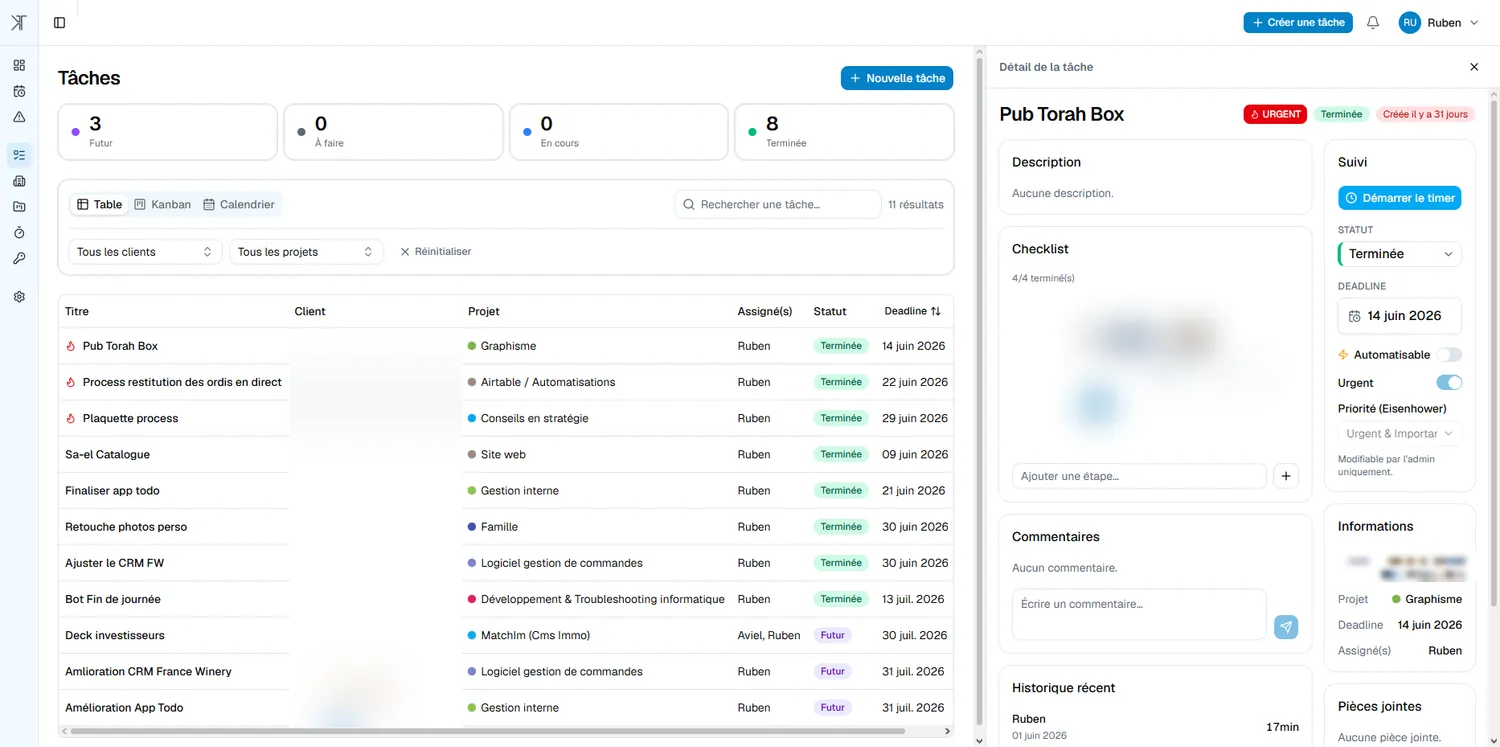Open the Priorité Eisenhower dropdown

(1400, 434)
